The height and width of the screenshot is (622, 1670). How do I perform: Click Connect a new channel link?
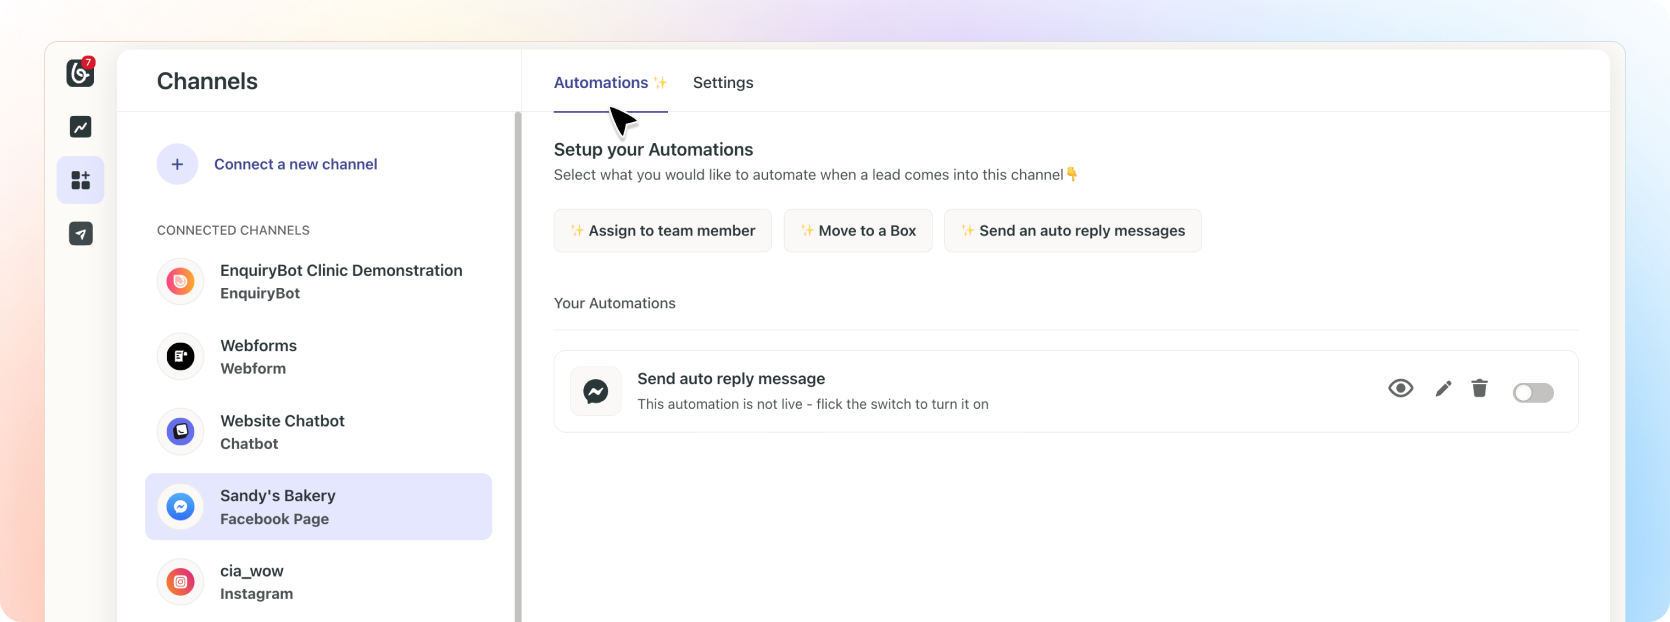[x=295, y=164]
